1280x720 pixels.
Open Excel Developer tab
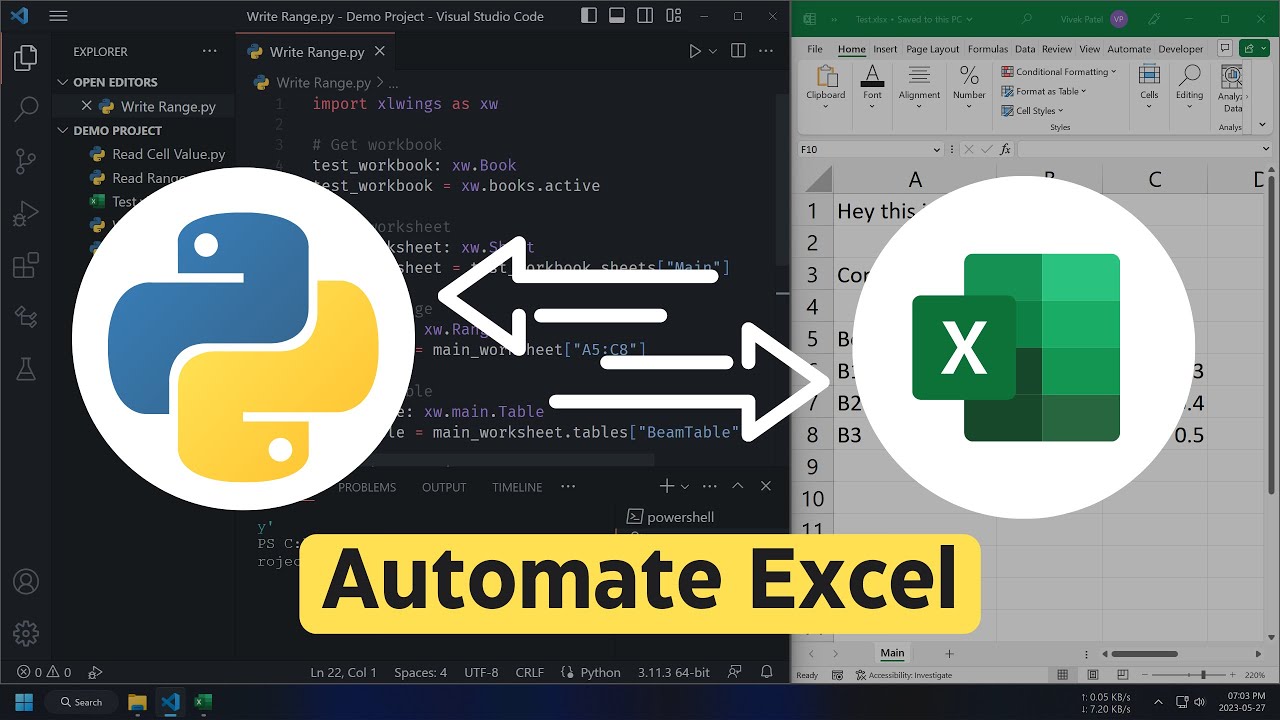tap(1181, 49)
